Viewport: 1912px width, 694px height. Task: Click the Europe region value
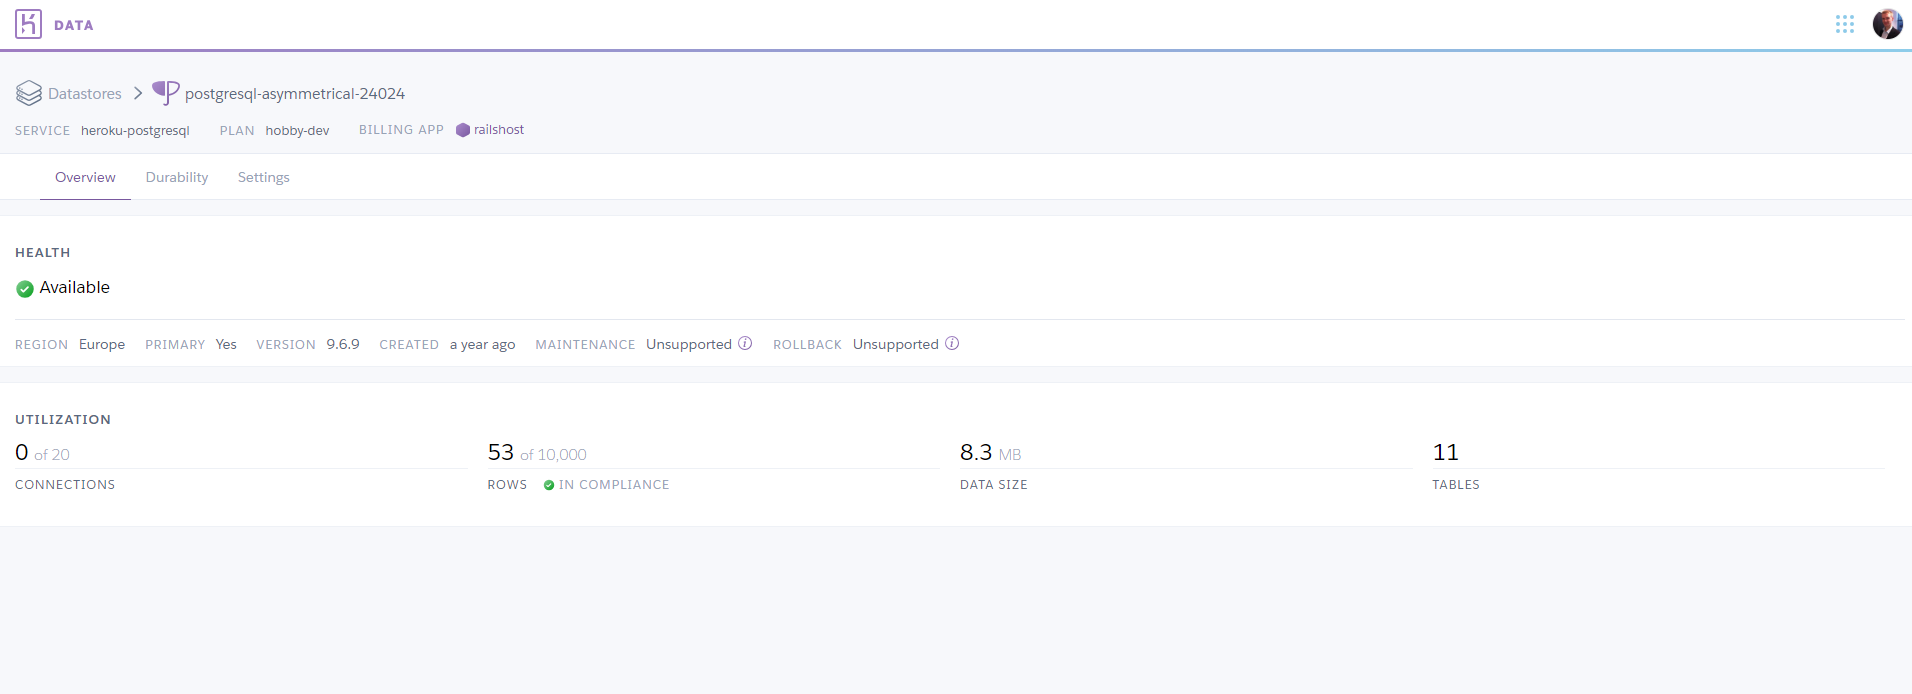[102, 344]
